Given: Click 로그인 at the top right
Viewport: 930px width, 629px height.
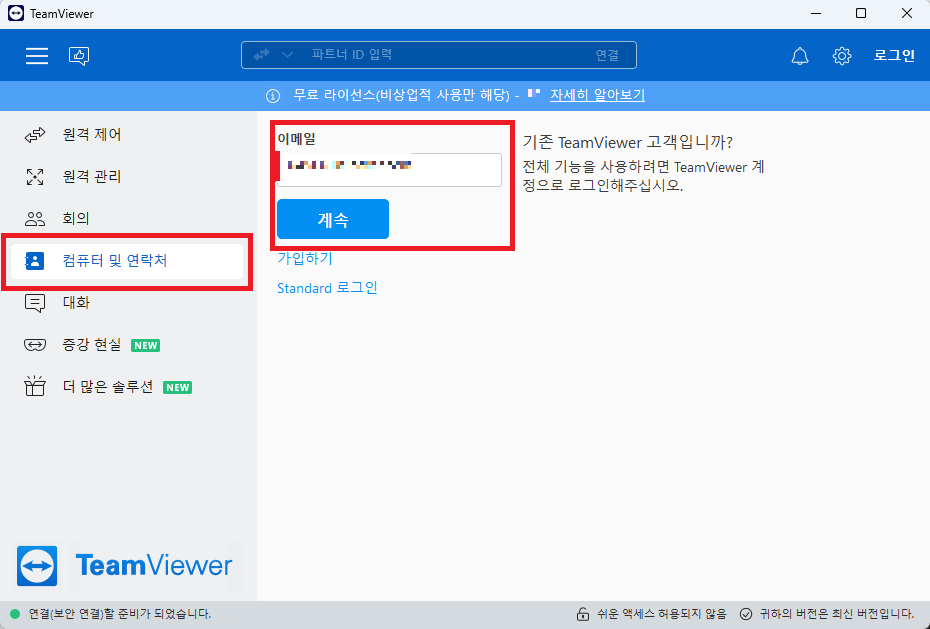Looking at the screenshot, I should (893, 55).
